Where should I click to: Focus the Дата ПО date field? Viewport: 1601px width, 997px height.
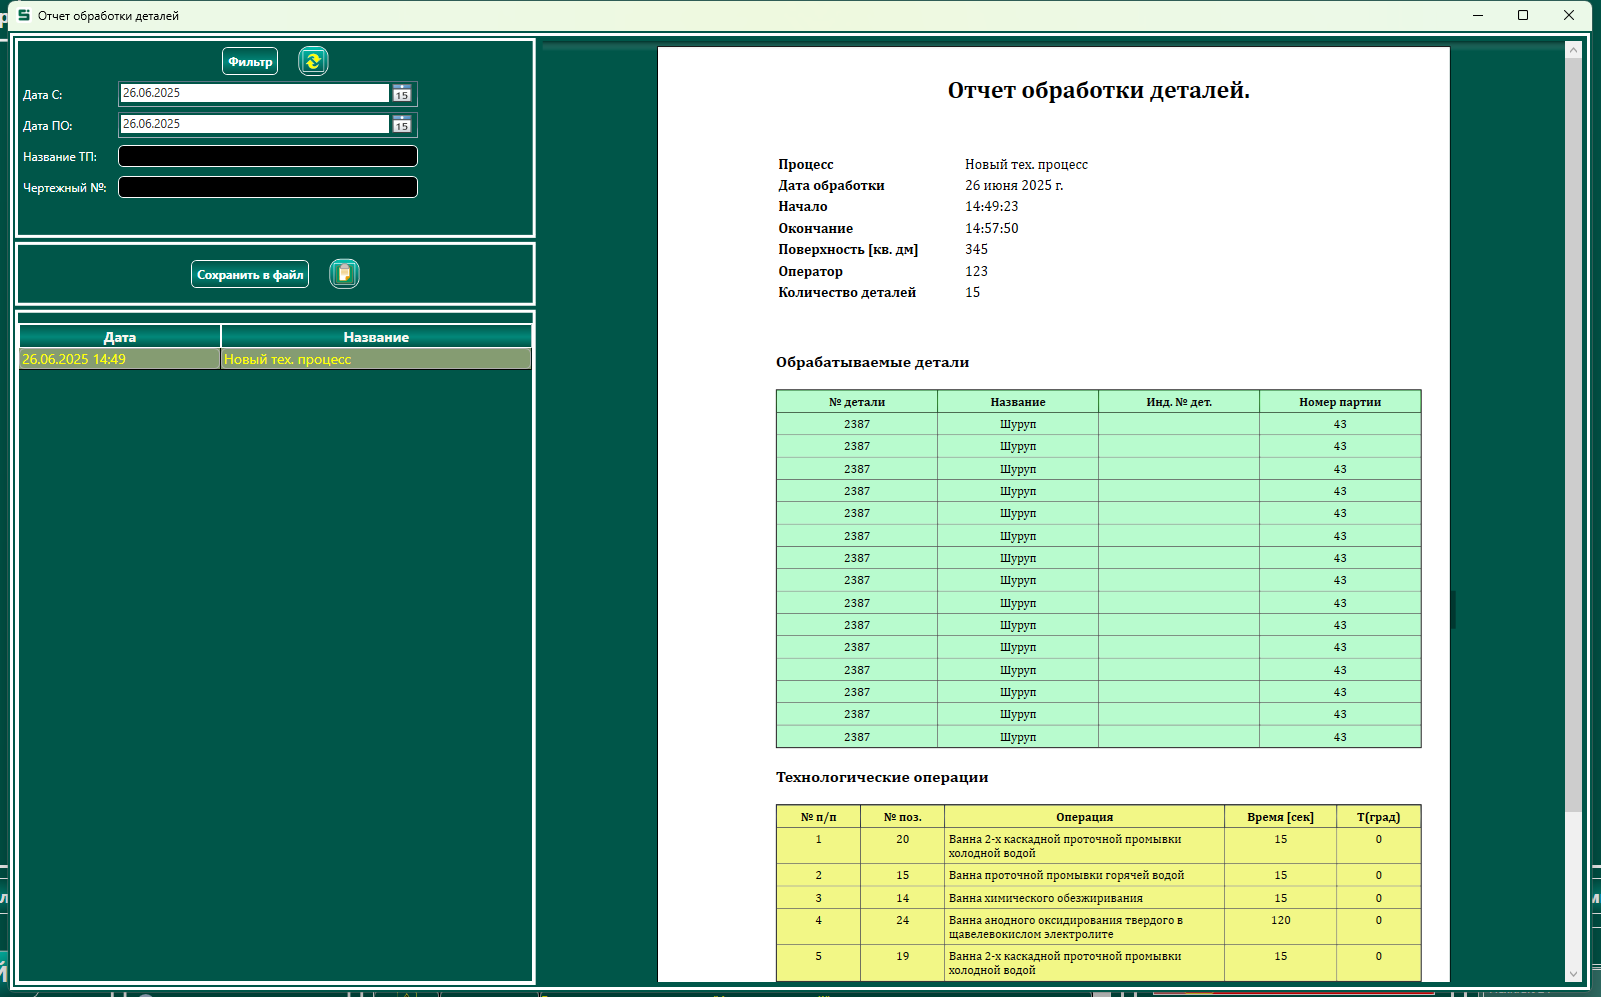(254, 124)
